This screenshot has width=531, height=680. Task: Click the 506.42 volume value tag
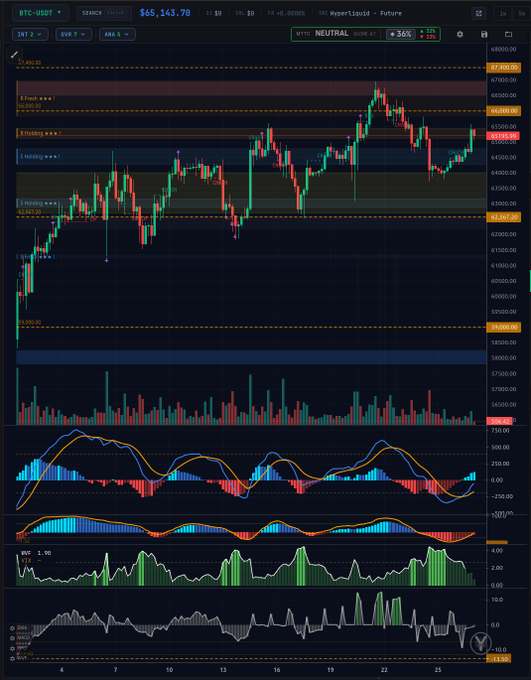tap(500, 421)
